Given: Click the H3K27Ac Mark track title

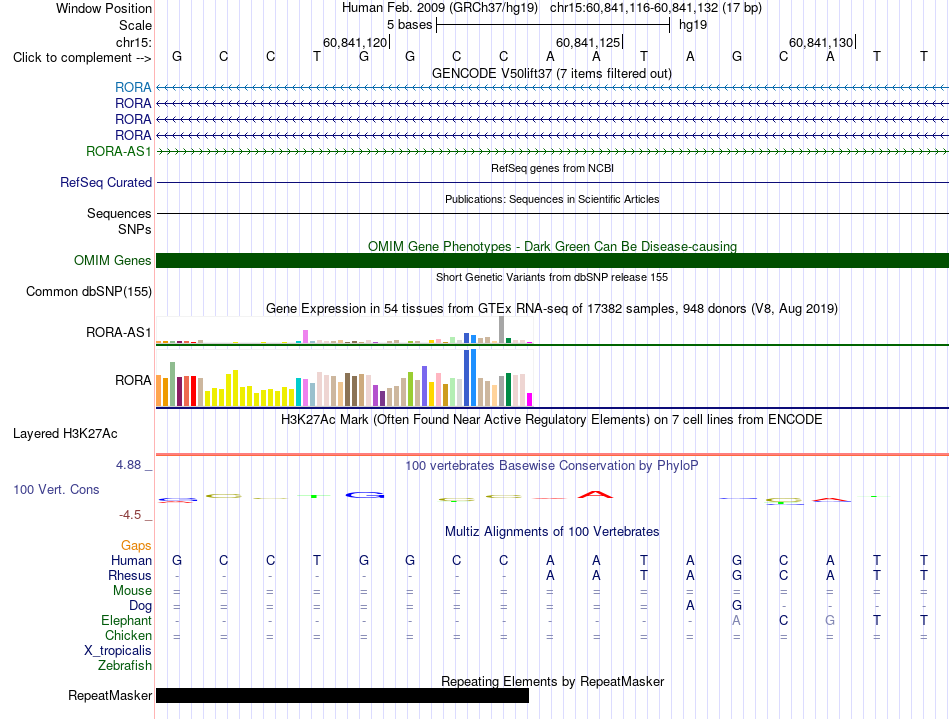Looking at the screenshot, I should pos(552,420).
